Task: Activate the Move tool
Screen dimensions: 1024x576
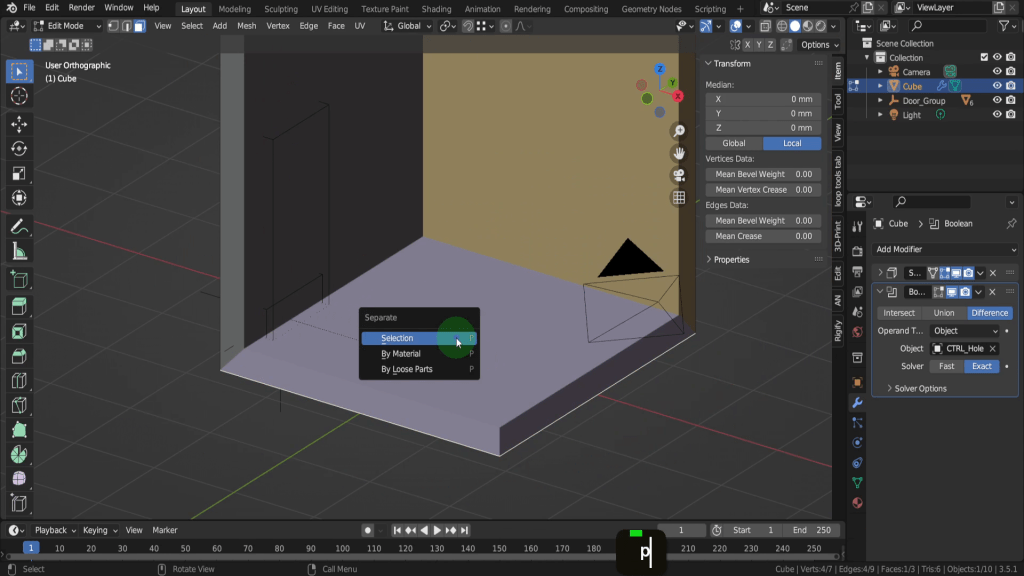Action: (x=19, y=123)
